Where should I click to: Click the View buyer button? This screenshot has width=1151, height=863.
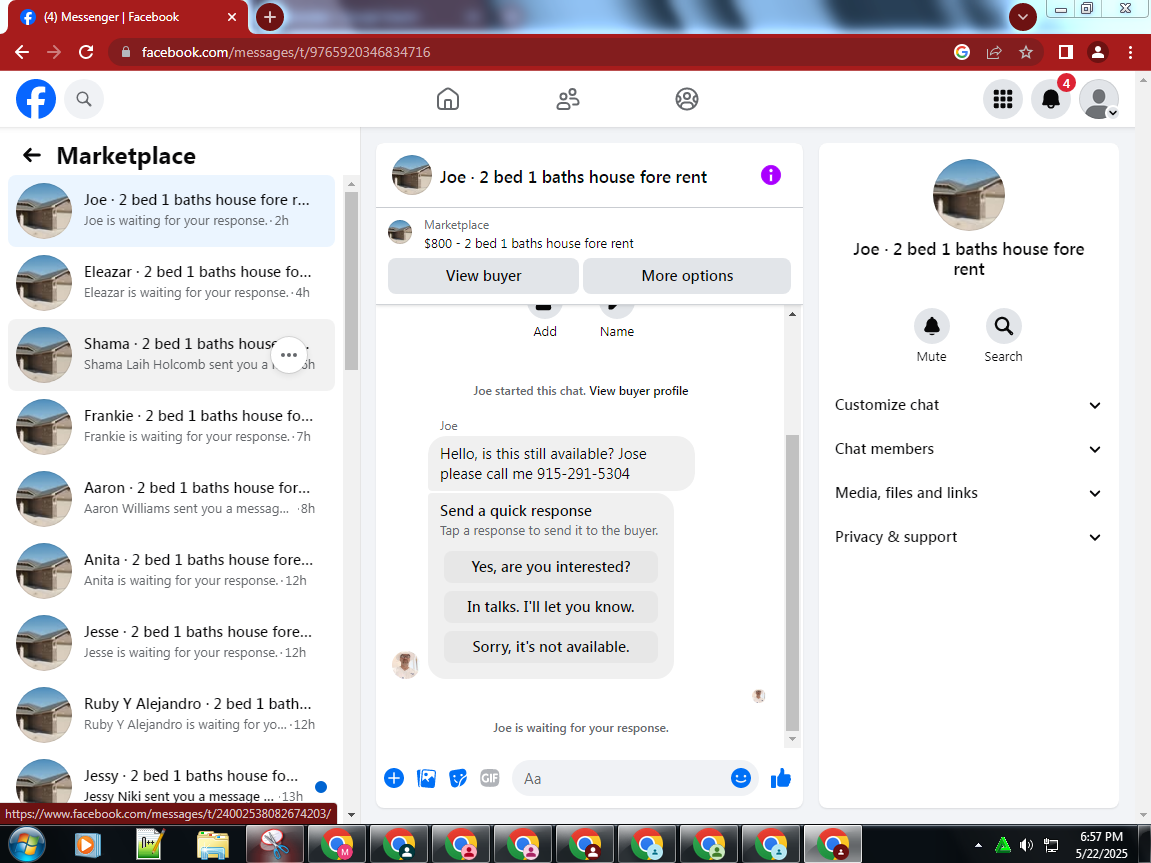click(483, 276)
